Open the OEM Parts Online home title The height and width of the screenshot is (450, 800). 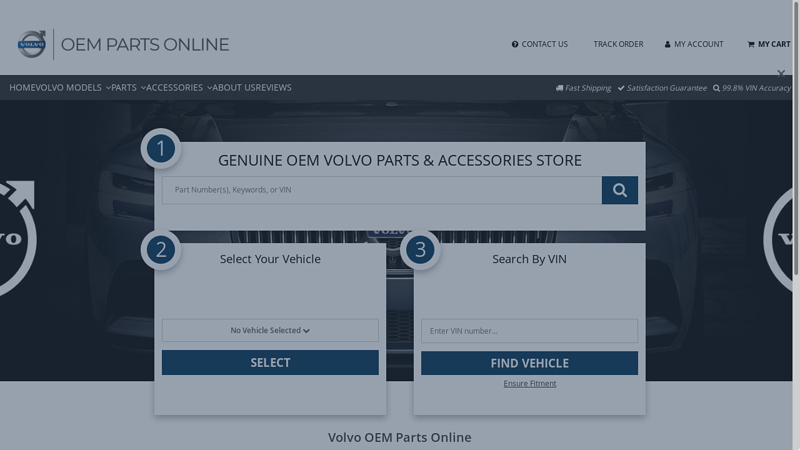145,44
